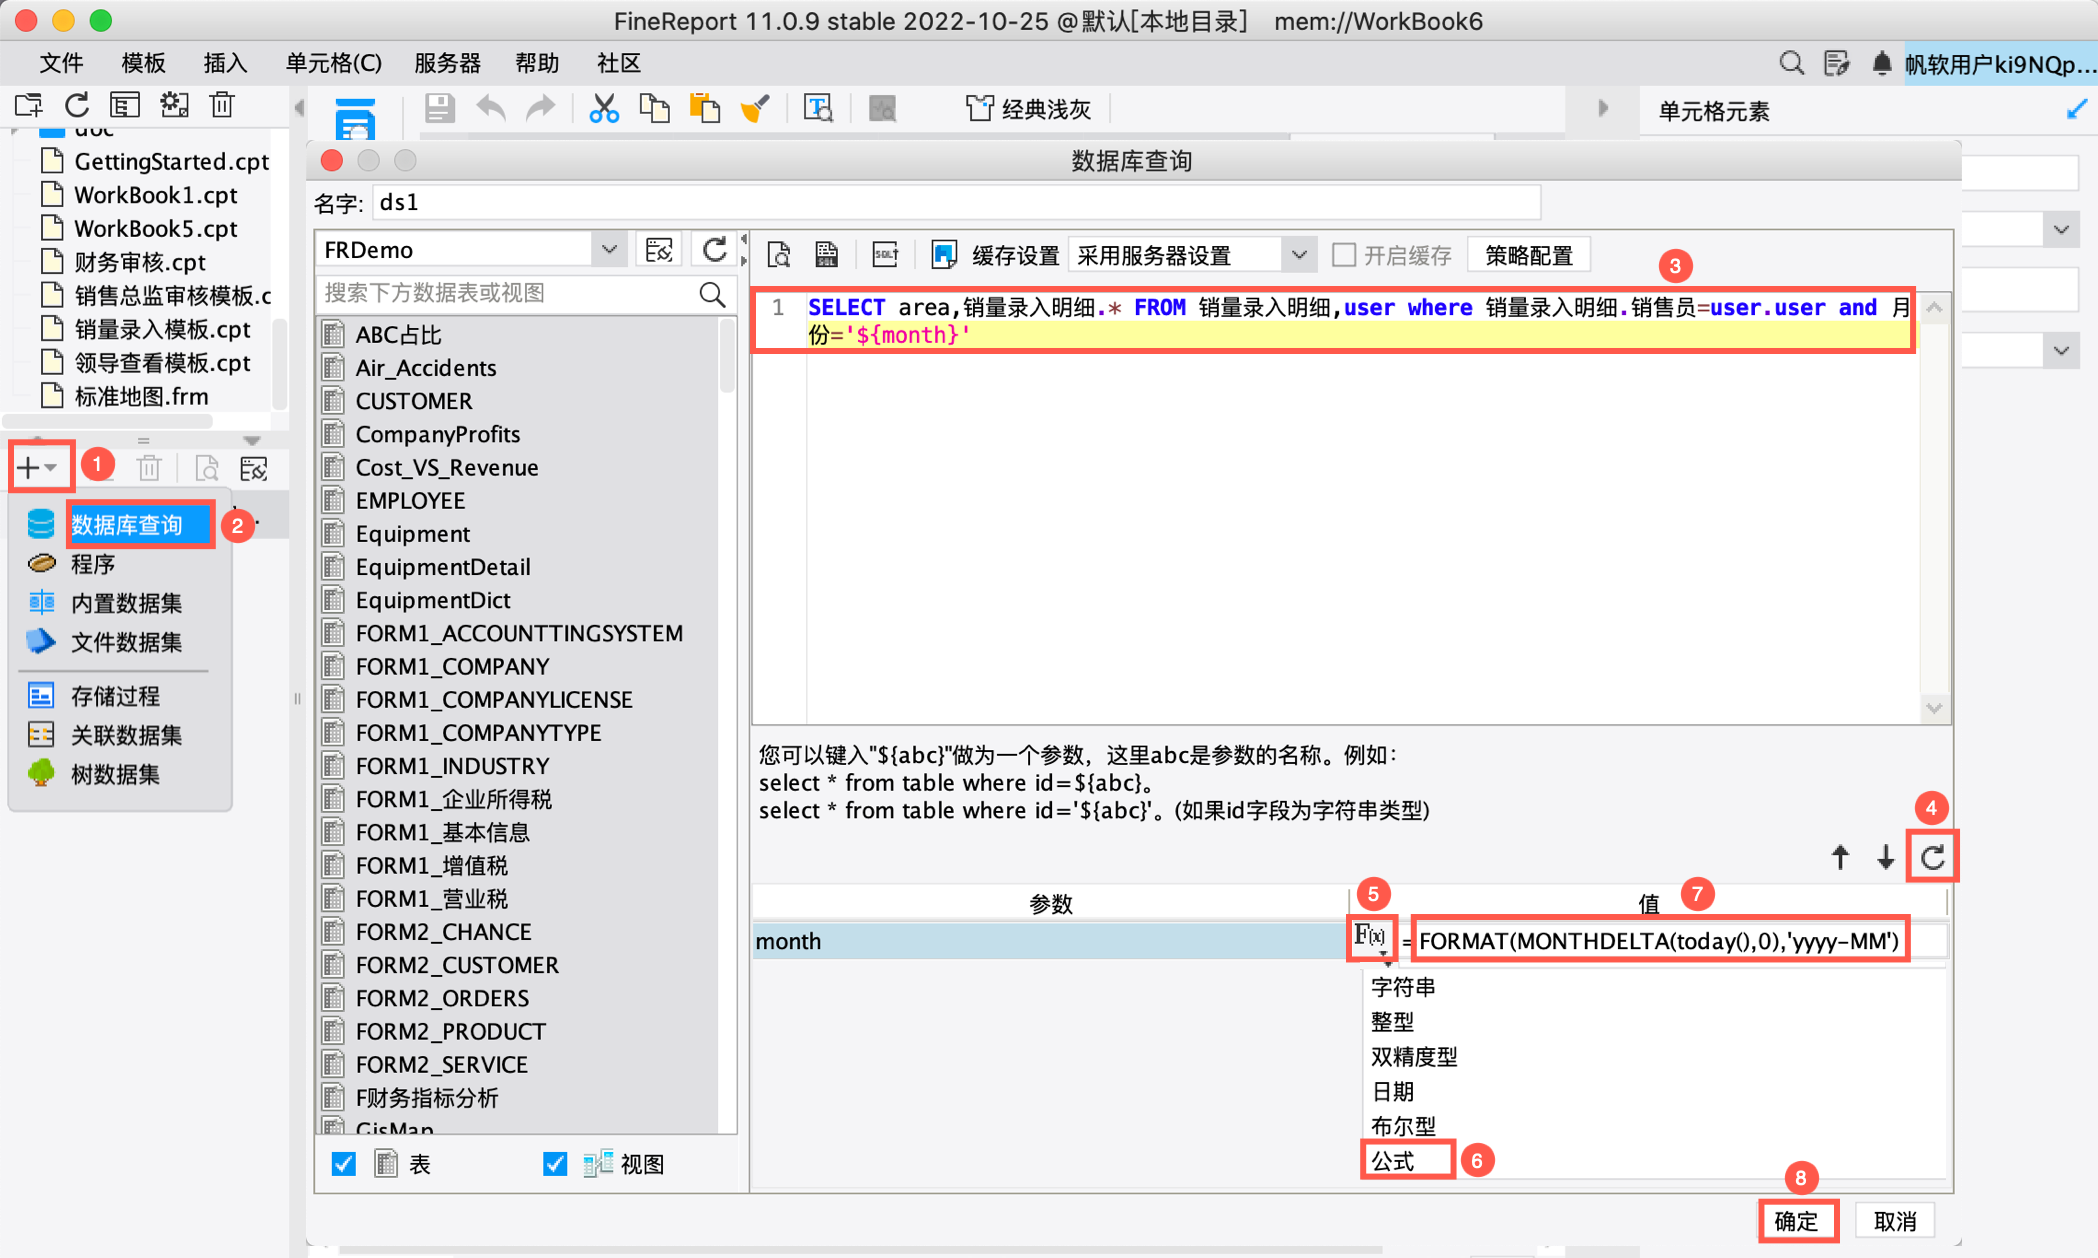Click the 策略配置 button
The width and height of the screenshot is (2098, 1258).
click(1528, 255)
